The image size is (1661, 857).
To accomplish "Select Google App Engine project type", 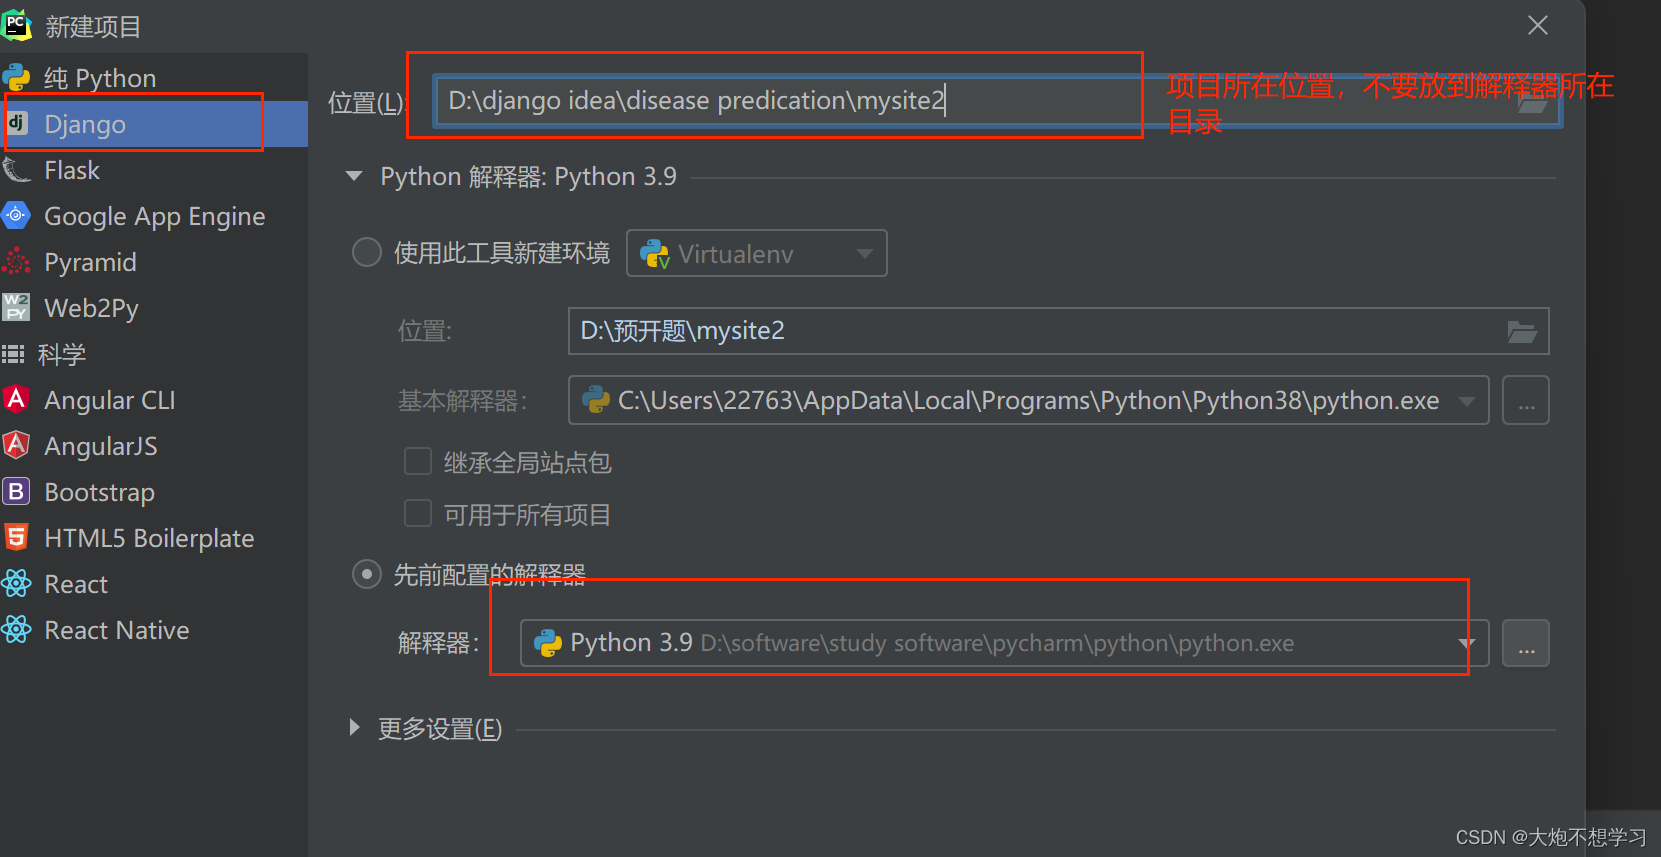I will coord(154,216).
